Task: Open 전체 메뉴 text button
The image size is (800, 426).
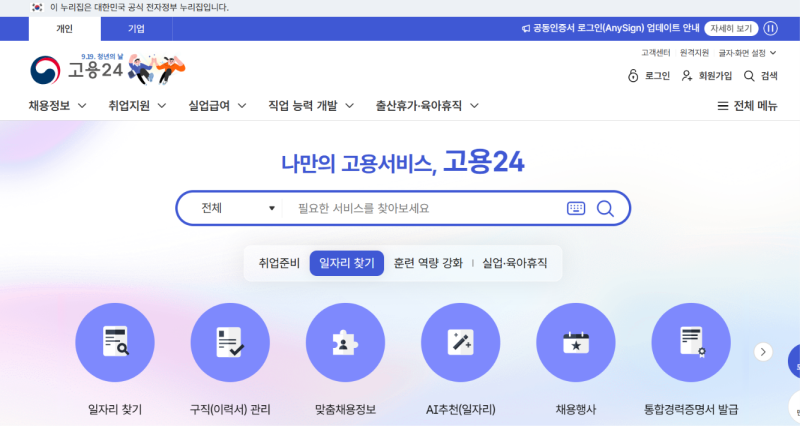Action: coord(755,106)
